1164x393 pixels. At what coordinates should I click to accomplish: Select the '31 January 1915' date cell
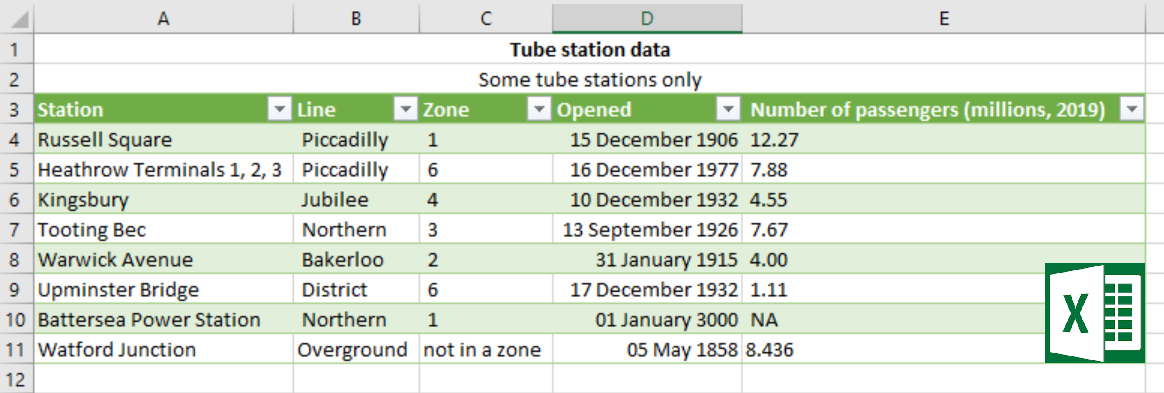[x=647, y=259]
